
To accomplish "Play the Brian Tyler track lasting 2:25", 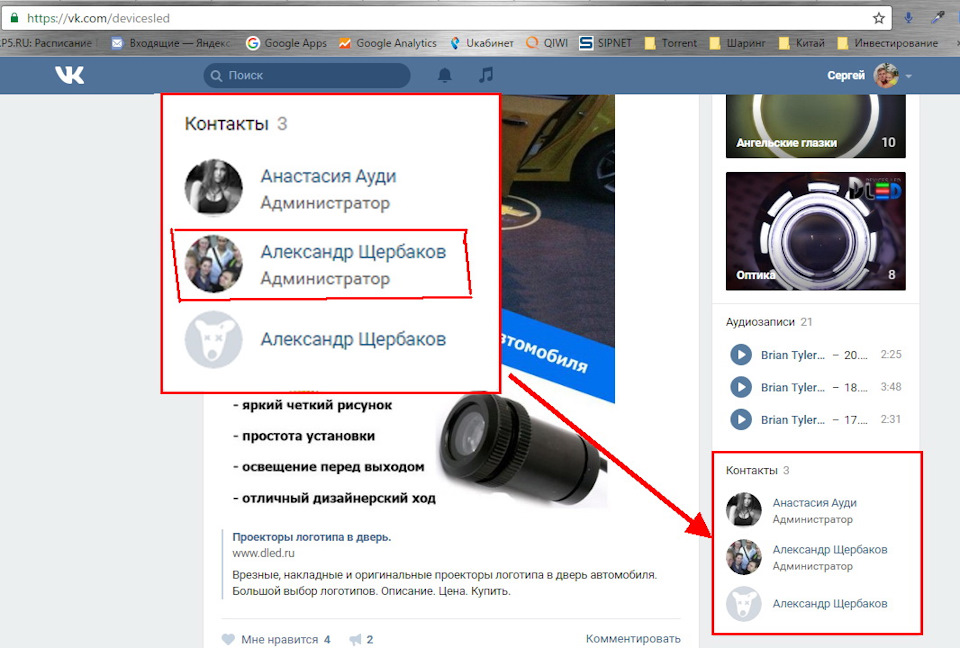I will (740, 355).
